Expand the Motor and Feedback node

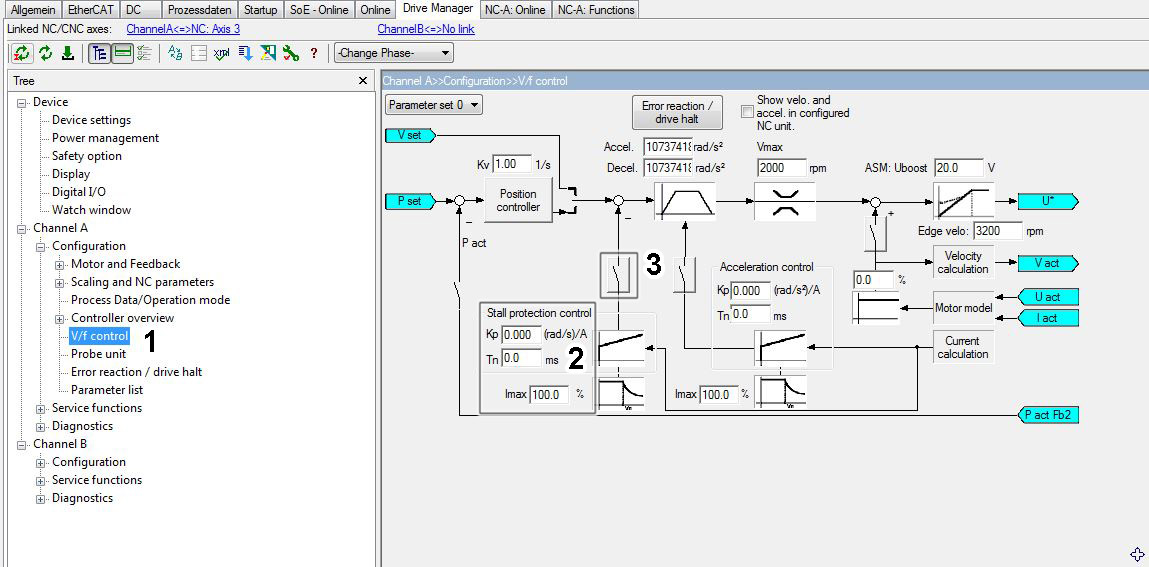[x=60, y=264]
